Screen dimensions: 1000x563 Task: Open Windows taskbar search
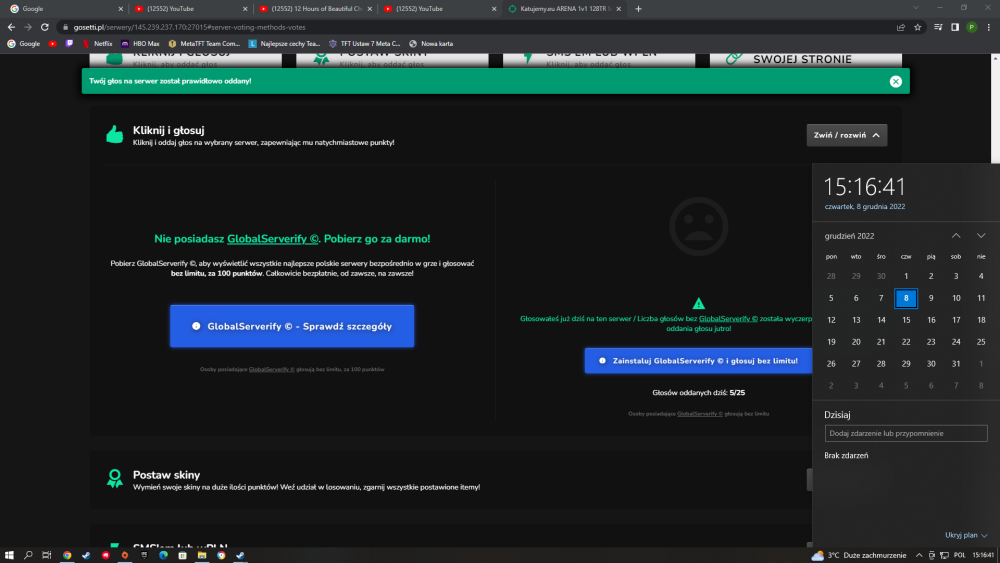click(28, 555)
